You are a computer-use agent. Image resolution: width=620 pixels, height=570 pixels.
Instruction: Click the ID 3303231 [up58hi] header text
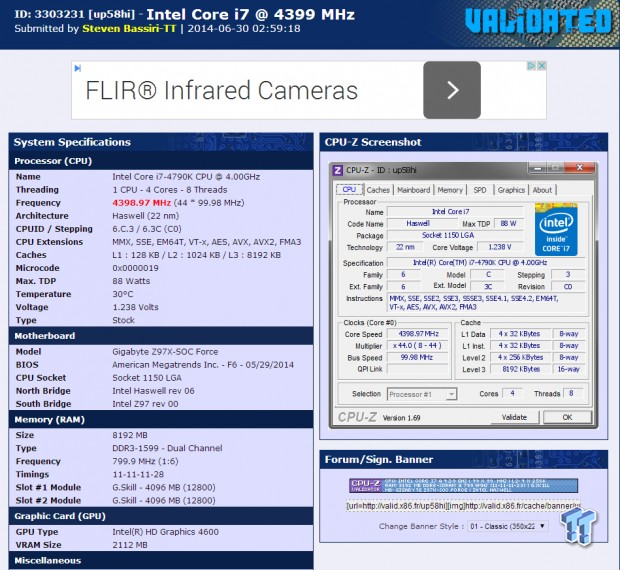75,14
